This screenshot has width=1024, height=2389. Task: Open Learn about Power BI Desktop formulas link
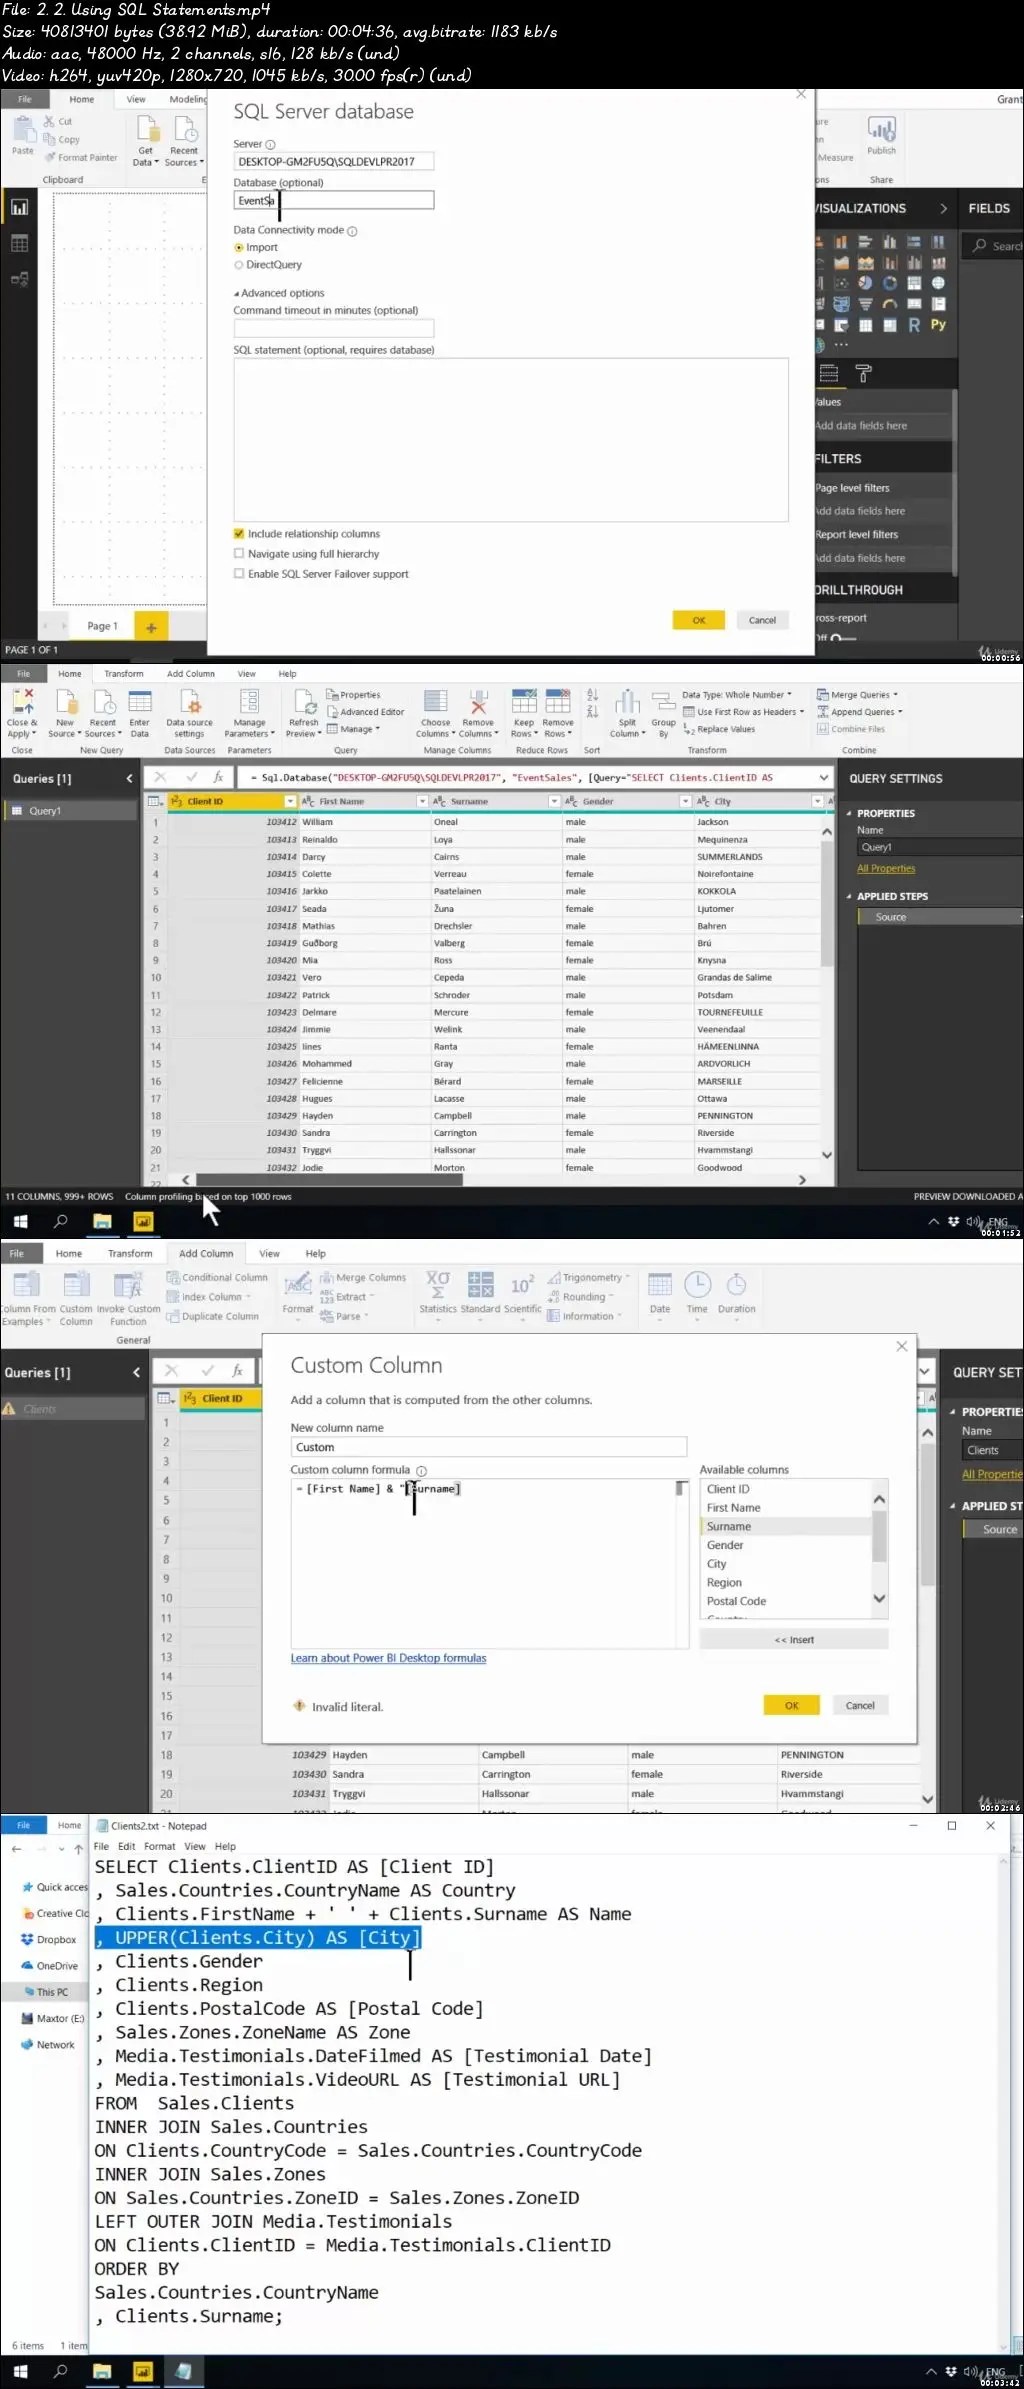pos(388,1658)
